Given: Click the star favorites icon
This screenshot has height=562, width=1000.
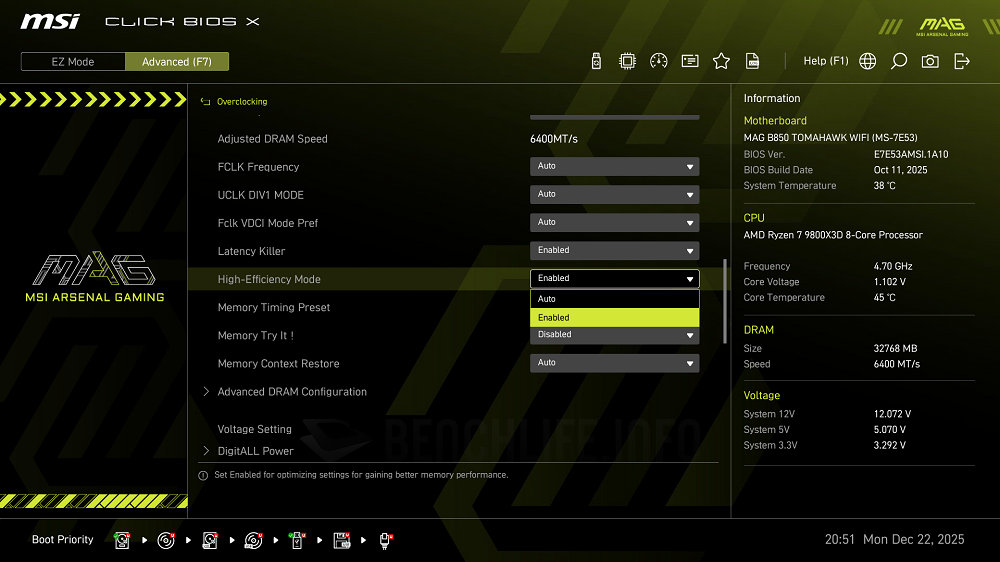Looking at the screenshot, I should click(x=721, y=61).
